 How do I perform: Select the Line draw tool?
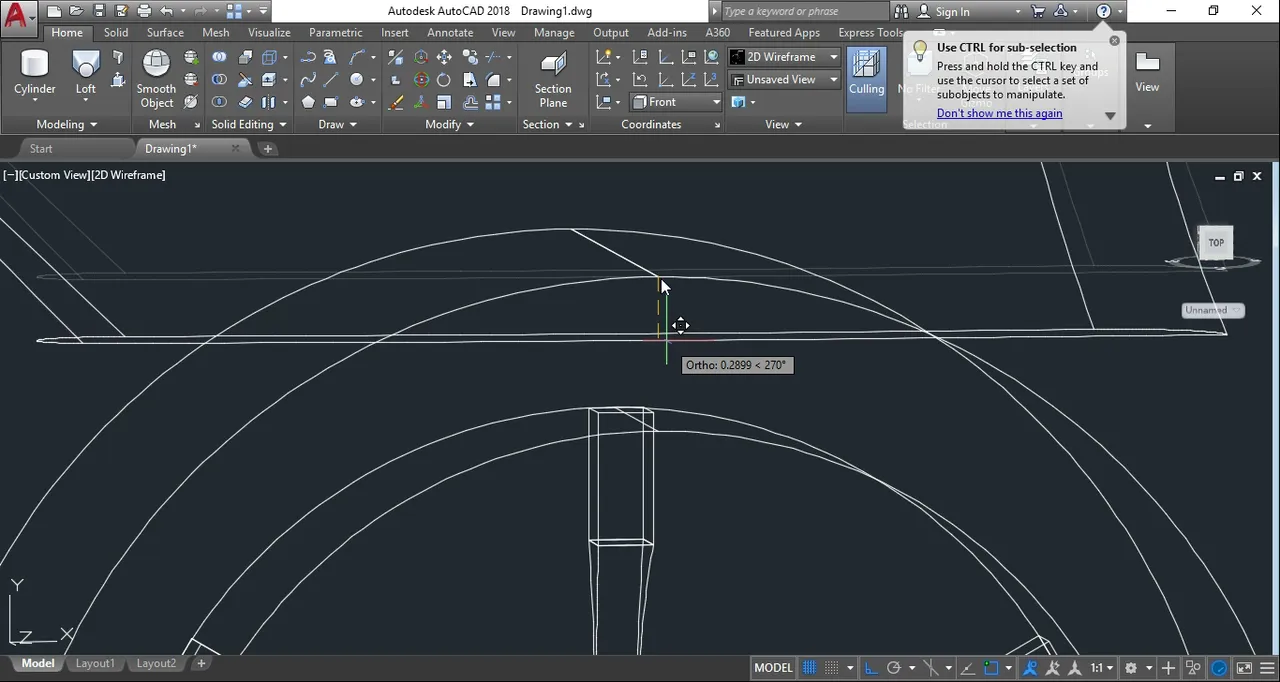pyautogui.click(x=331, y=80)
